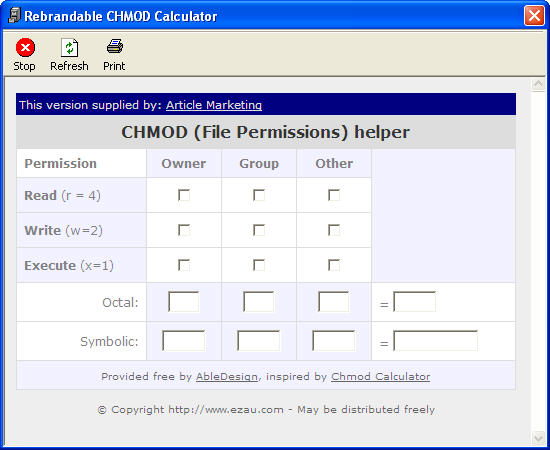Tick Execute permission for Other
550x450 pixels.
pyautogui.click(x=334, y=265)
